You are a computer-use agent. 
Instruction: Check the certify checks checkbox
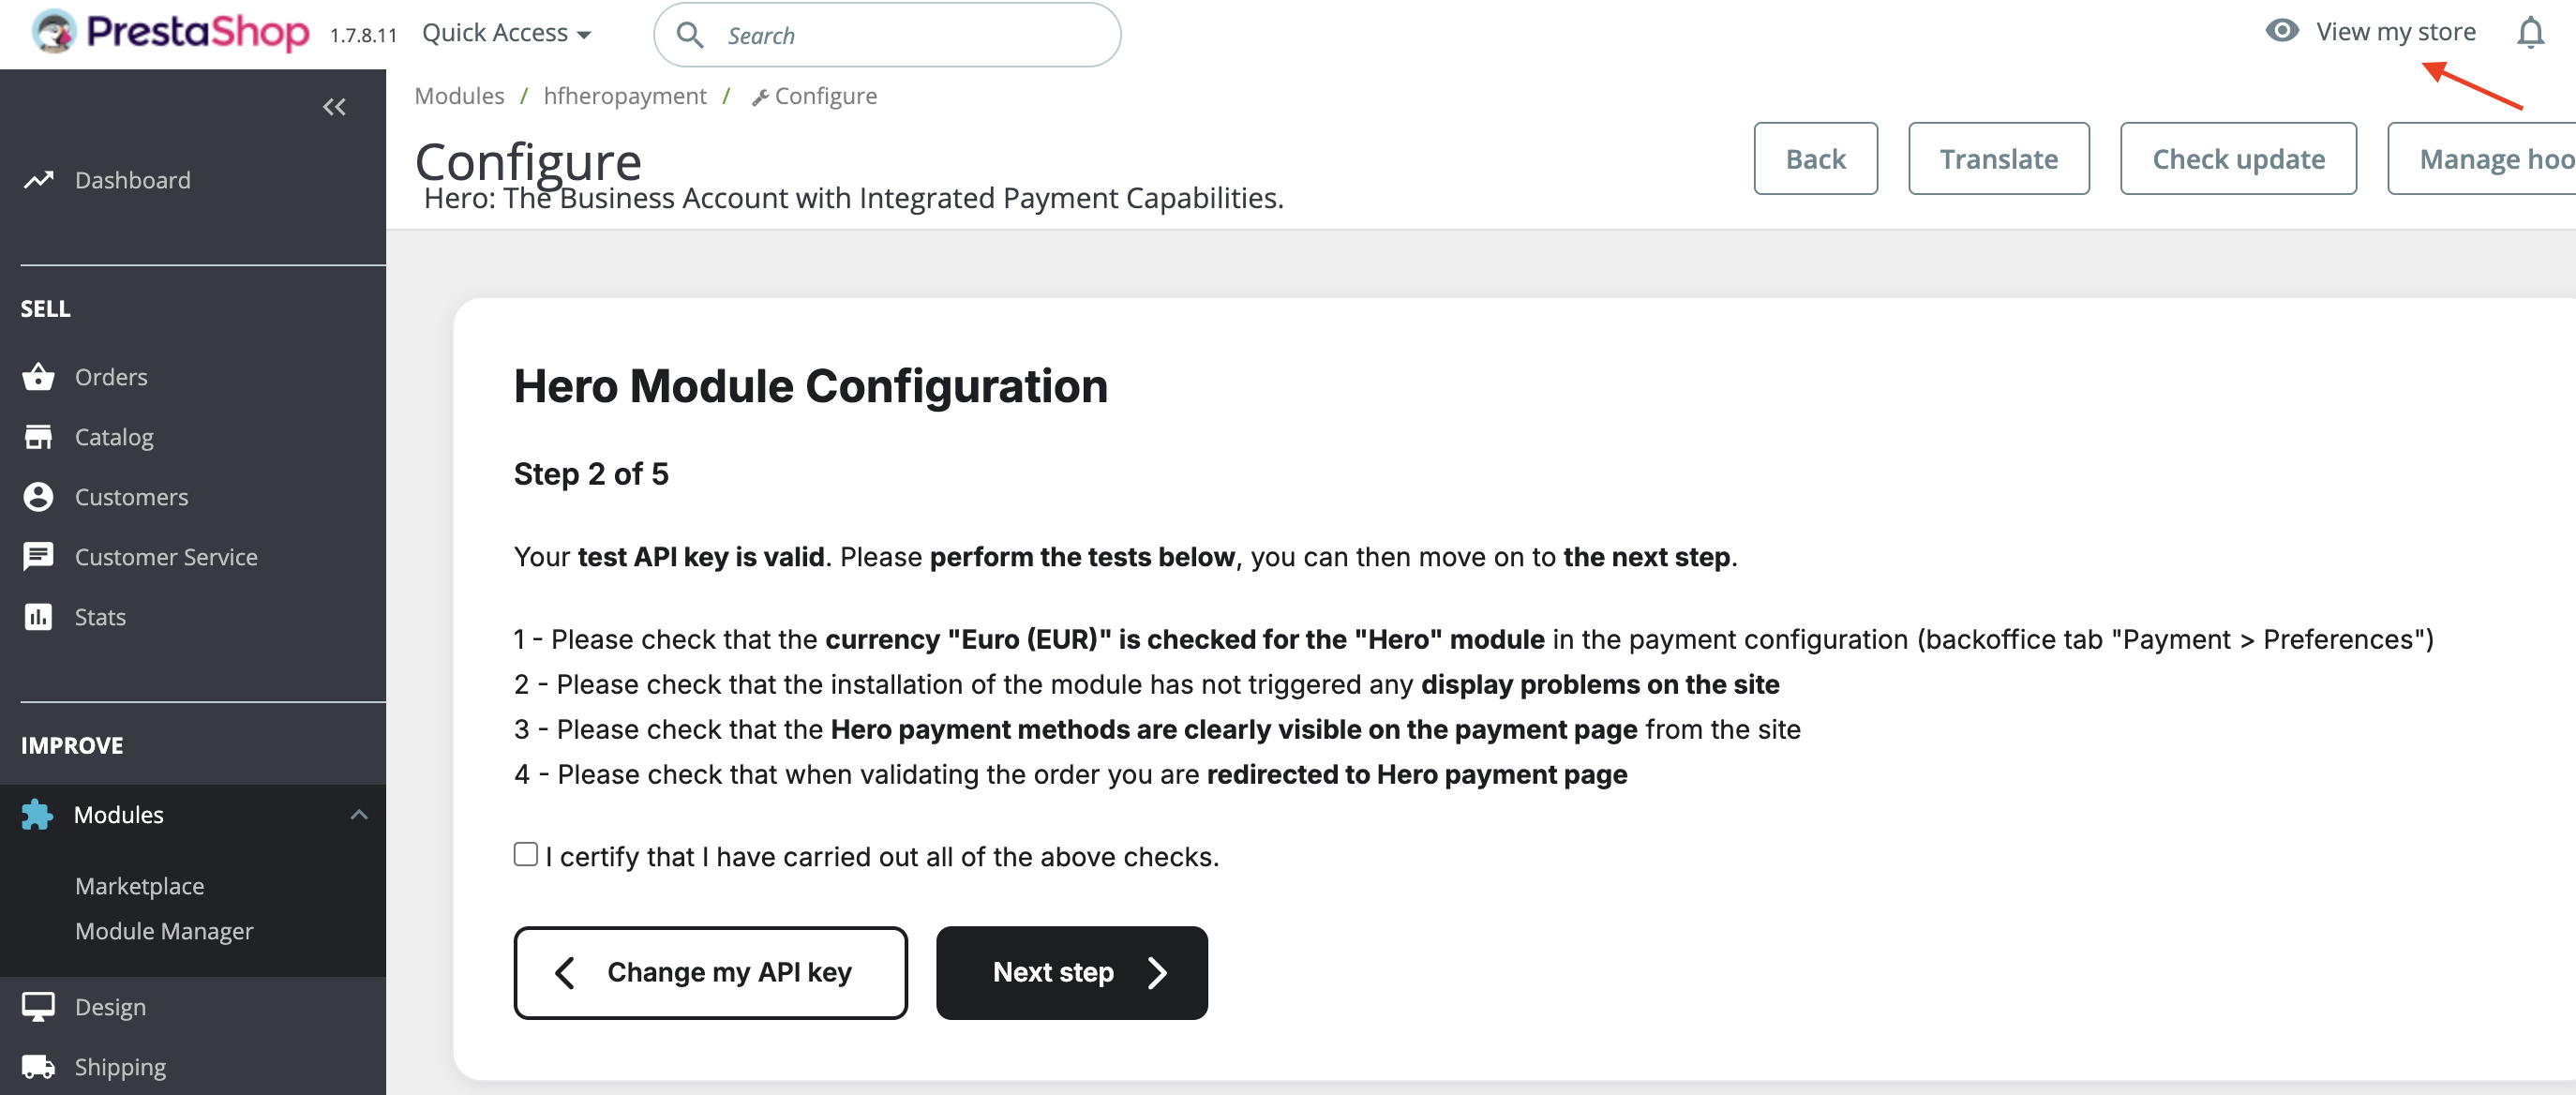pos(525,854)
